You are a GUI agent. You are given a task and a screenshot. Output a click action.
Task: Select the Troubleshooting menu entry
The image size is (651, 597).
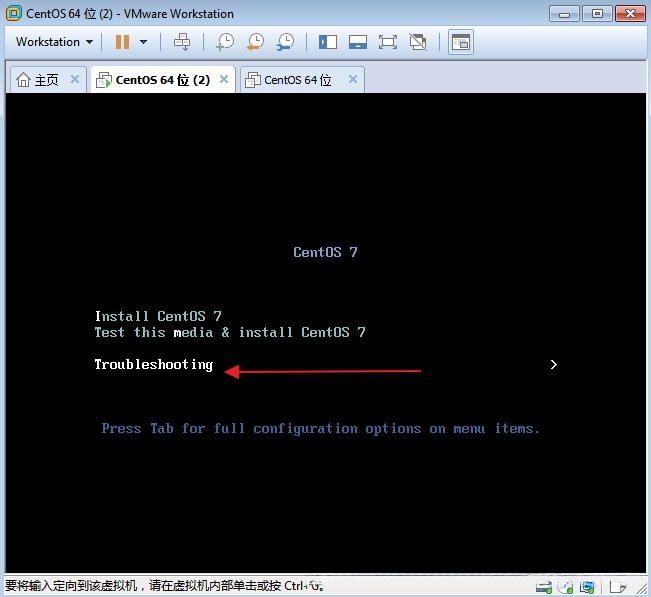click(x=154, y=365)
